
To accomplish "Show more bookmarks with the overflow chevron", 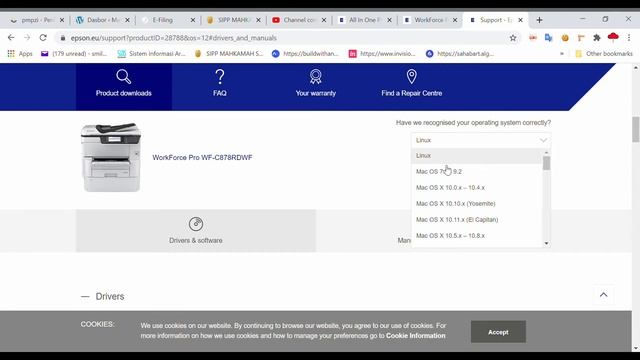I will (x=562, y=53).
